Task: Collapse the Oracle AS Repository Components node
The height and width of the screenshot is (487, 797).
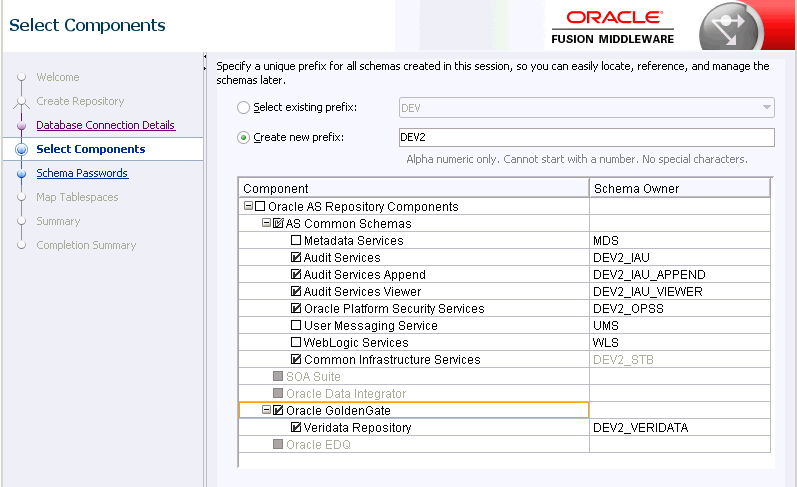Action: [248, 205]
